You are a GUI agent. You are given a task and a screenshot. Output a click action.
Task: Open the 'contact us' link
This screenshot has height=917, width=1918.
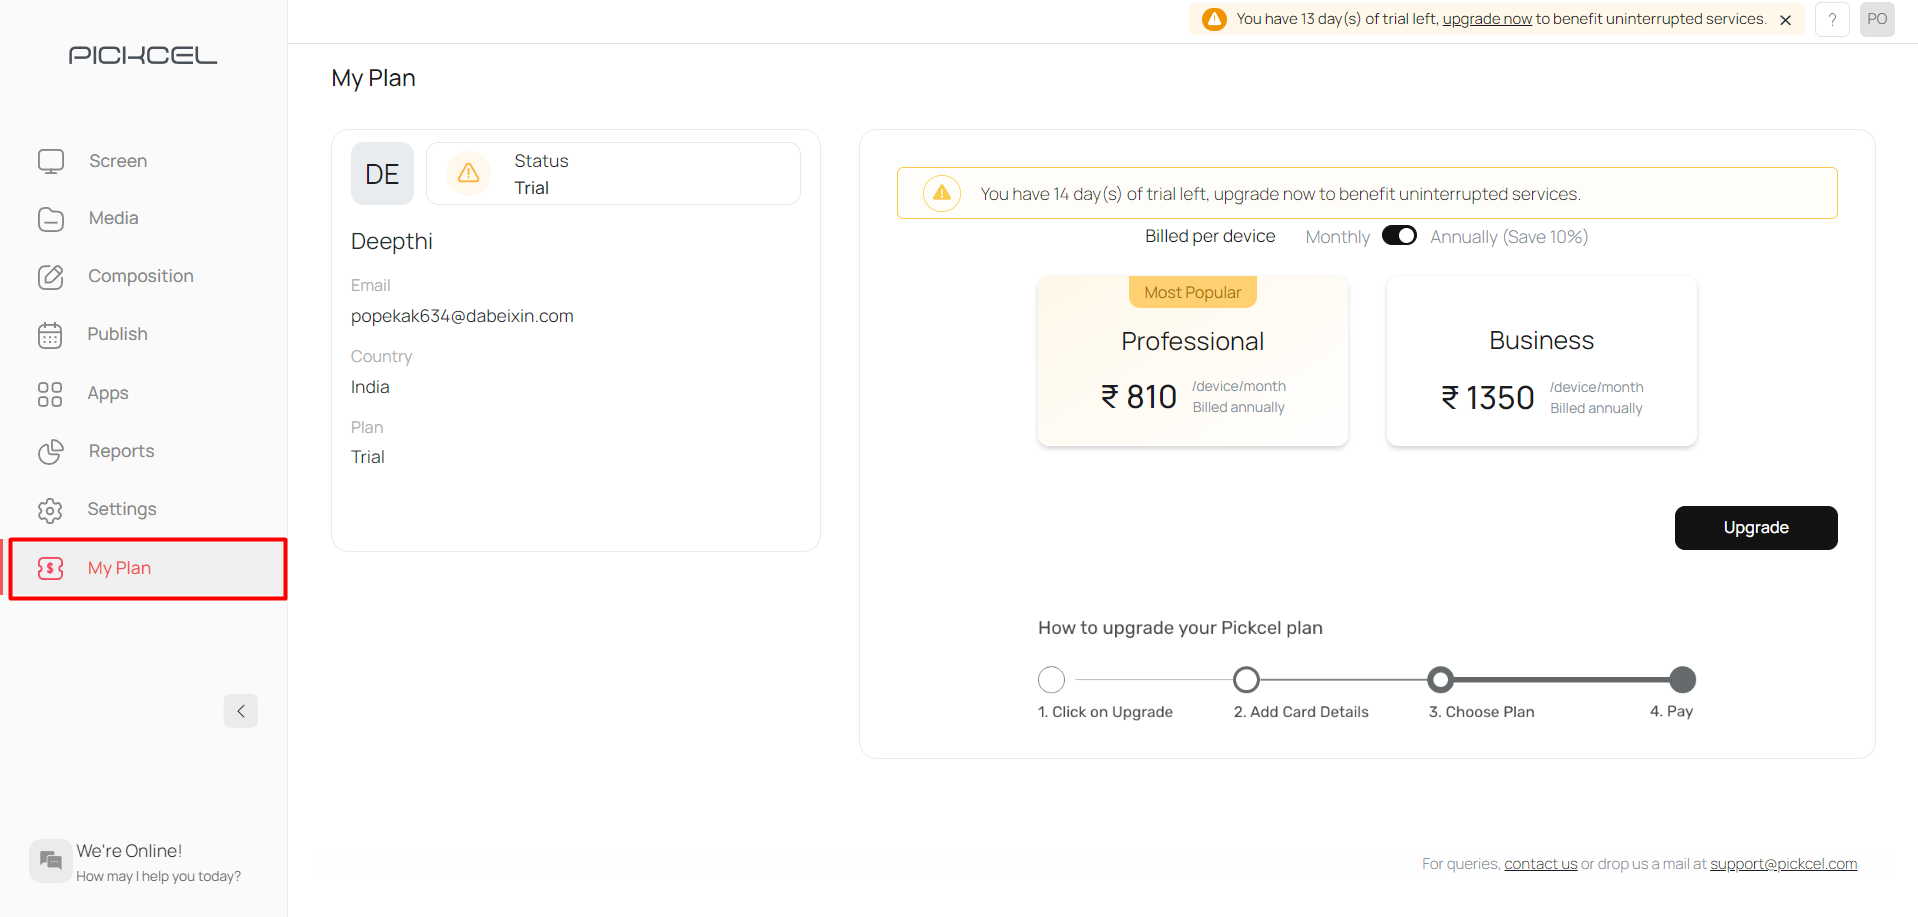tap(1541, 864)
